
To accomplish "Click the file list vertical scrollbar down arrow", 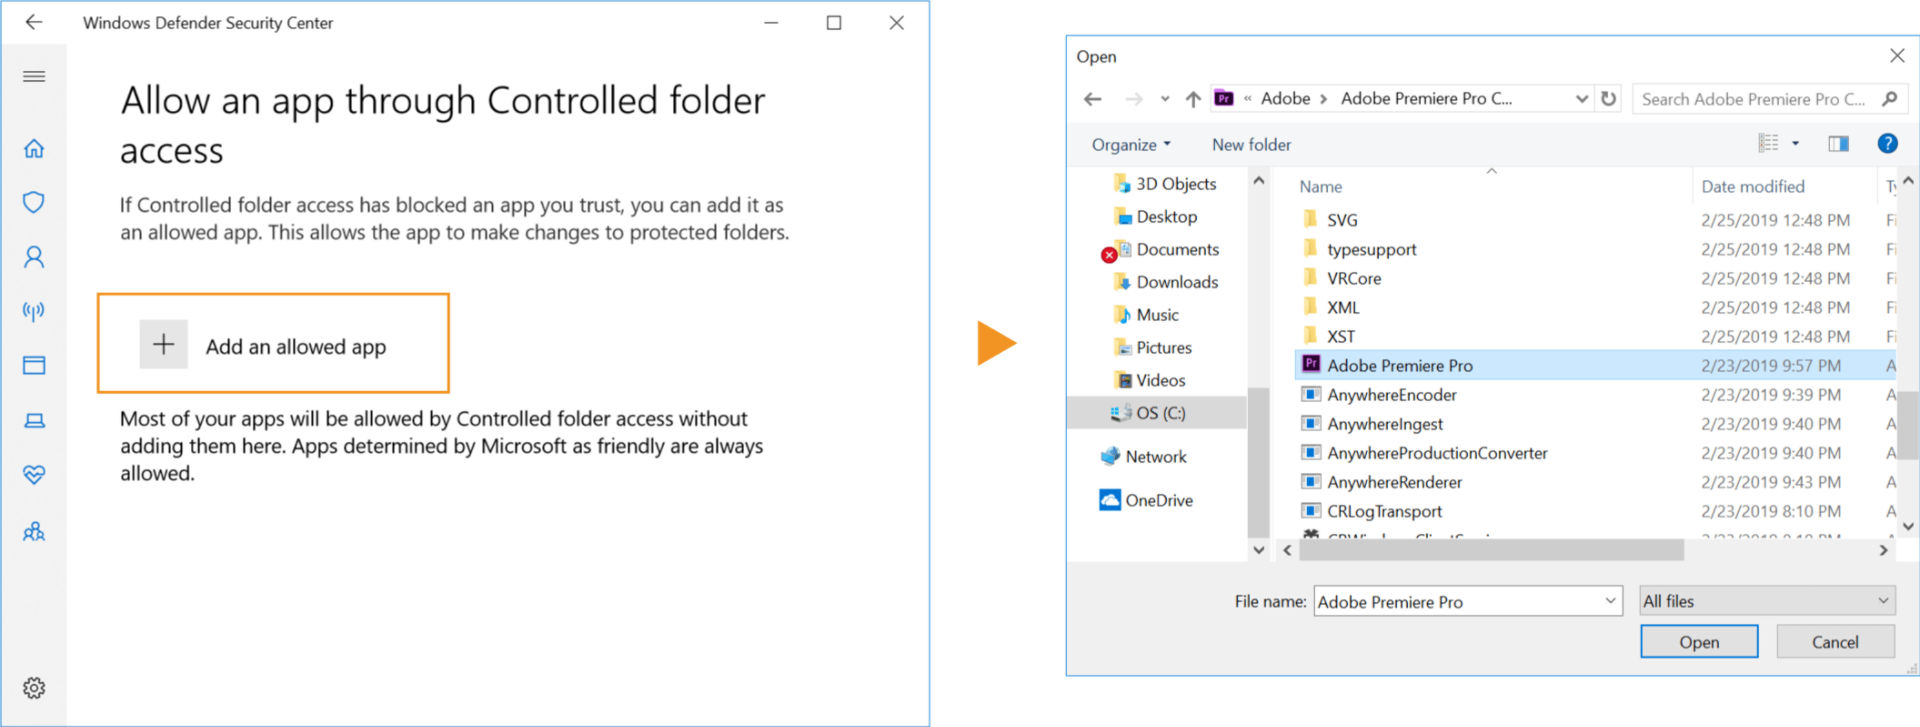I will (1908, 526).
